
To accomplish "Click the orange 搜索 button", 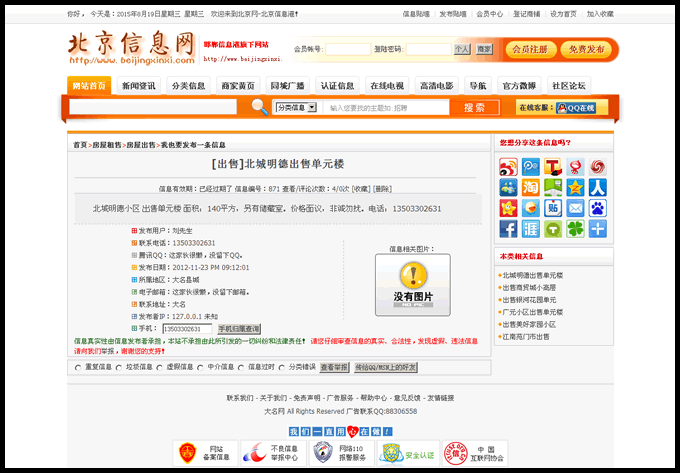I will pyautogui.click(x=481, y=107).
